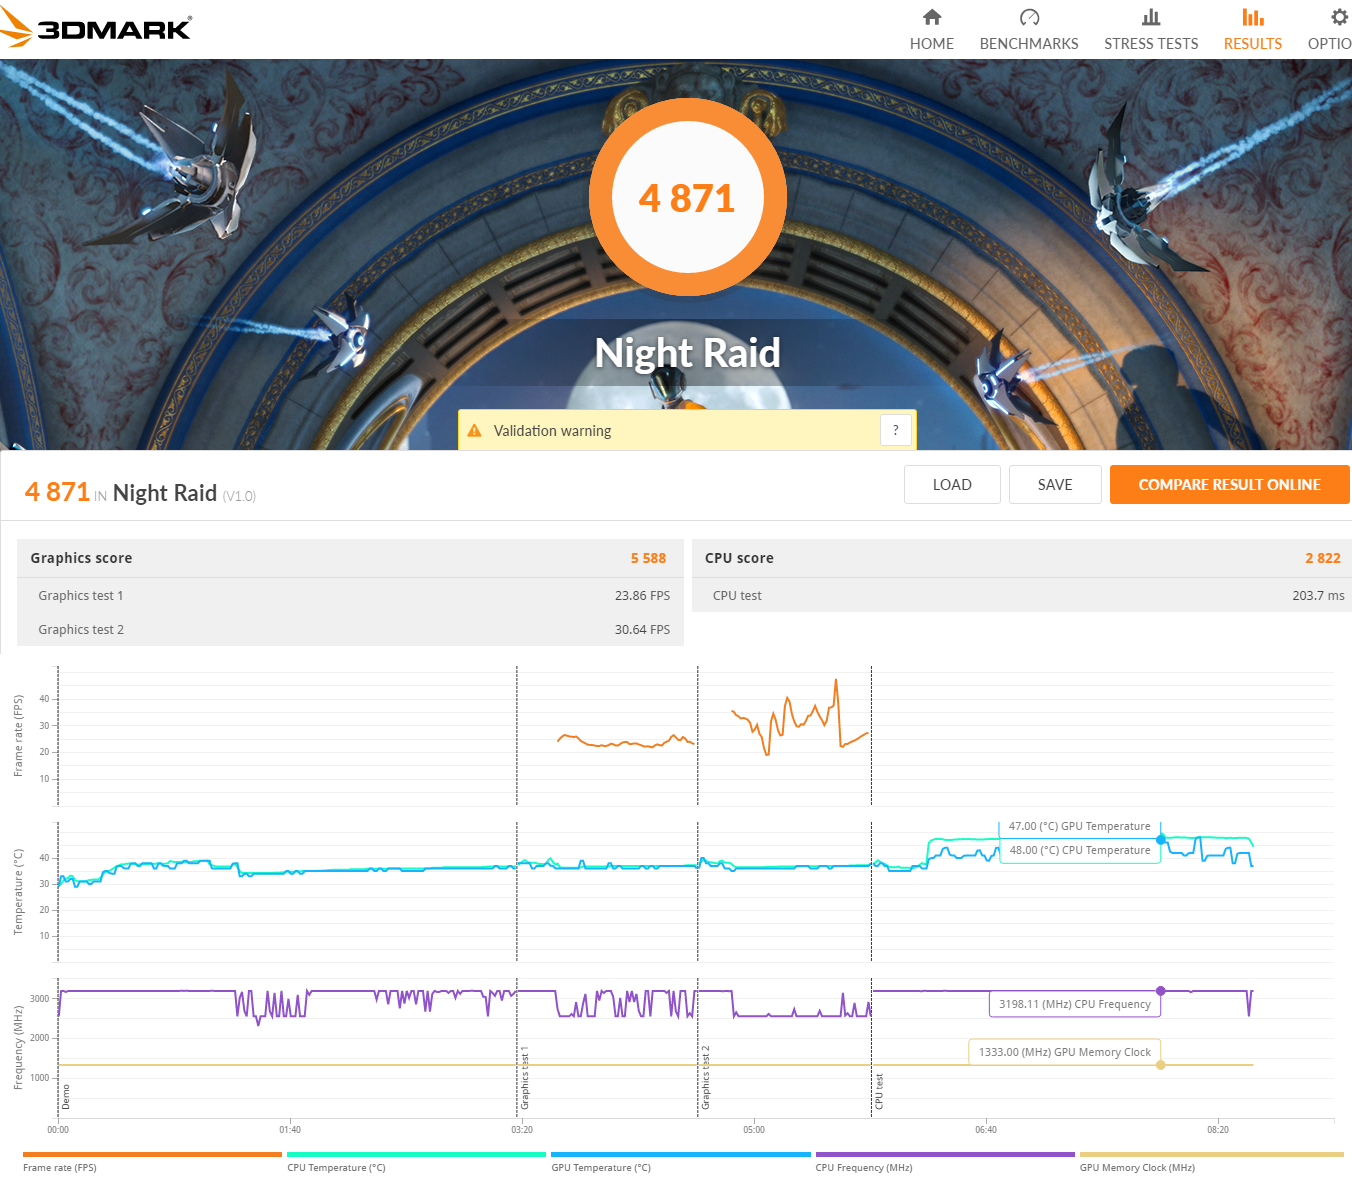Click the CPU score value 2 822
1352x1178 pixels.
click(x=1322, y=558)
